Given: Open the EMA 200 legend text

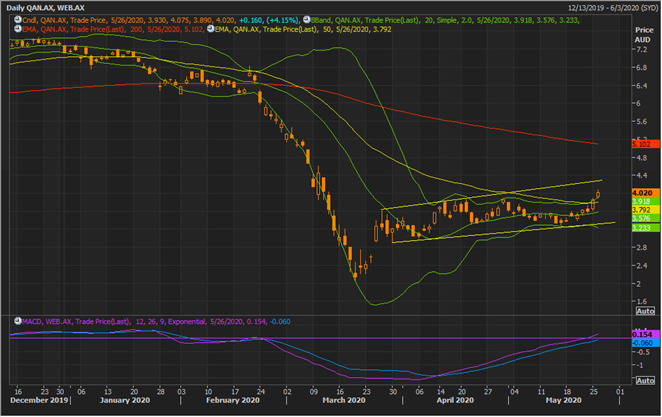Looking at the screenshot, I should (114, 29).
